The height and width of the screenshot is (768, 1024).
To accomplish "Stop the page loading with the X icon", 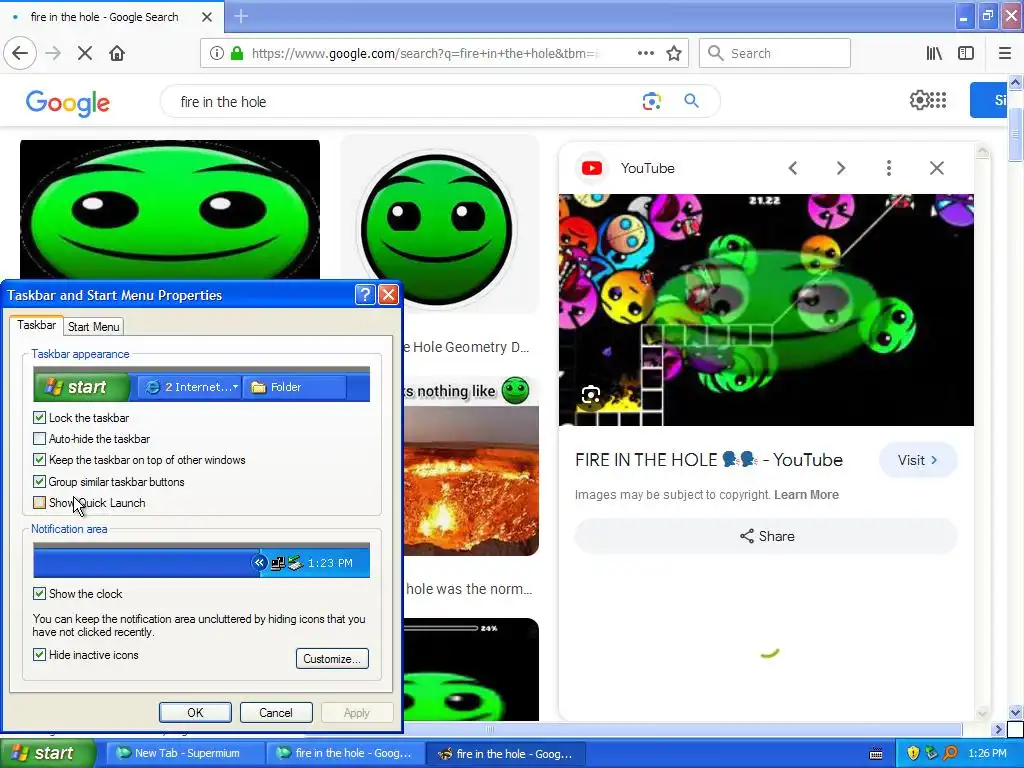I will click(85, 53).
